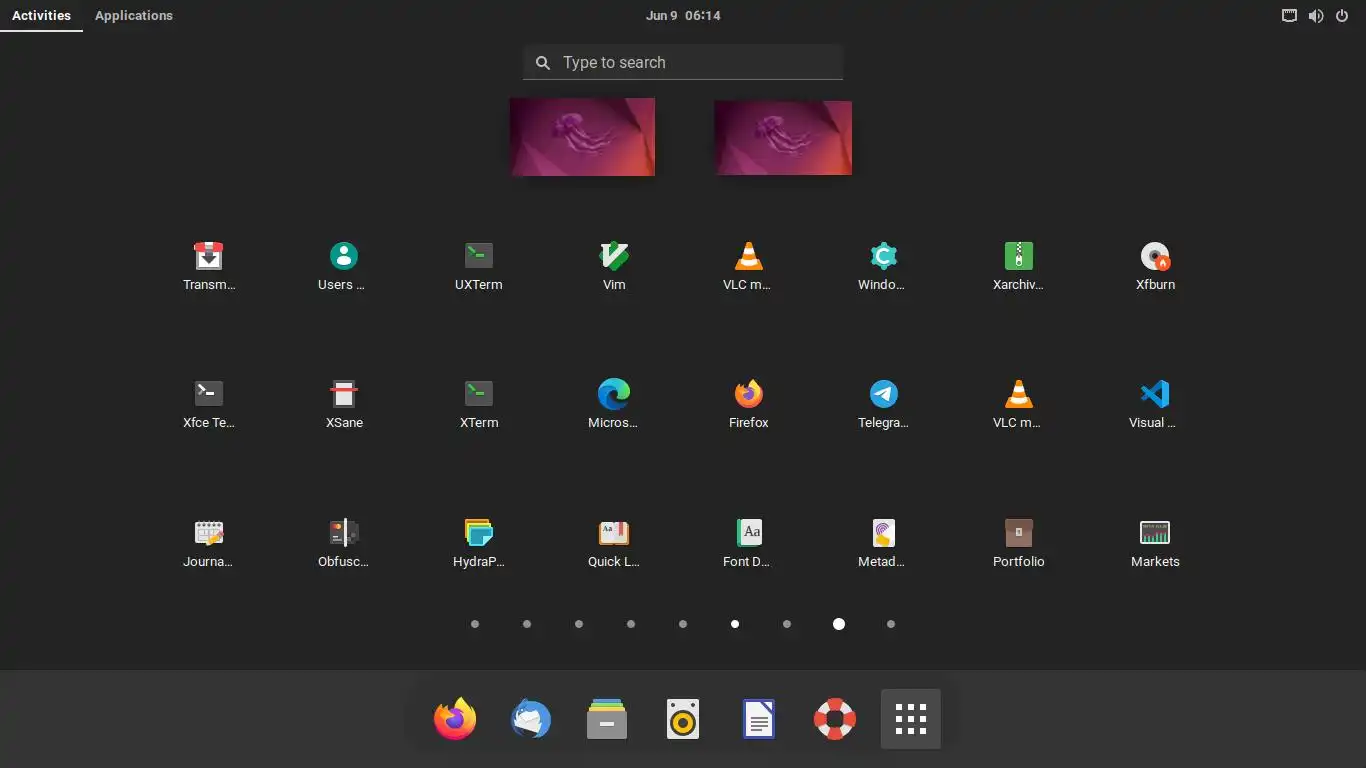1366x768 pixels.
Task: Launch the Portfolio file manager
Action: 1018,542
